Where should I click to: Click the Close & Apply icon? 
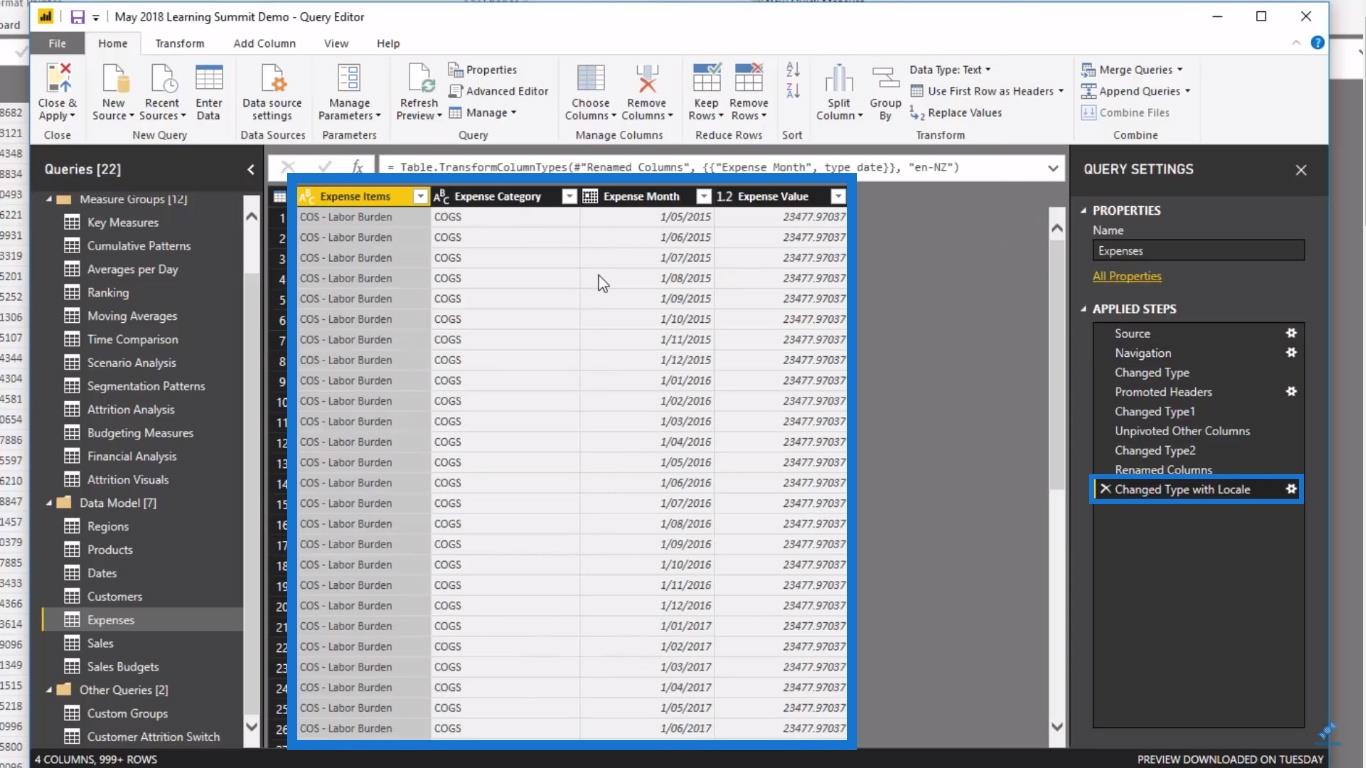click(58, 78)
